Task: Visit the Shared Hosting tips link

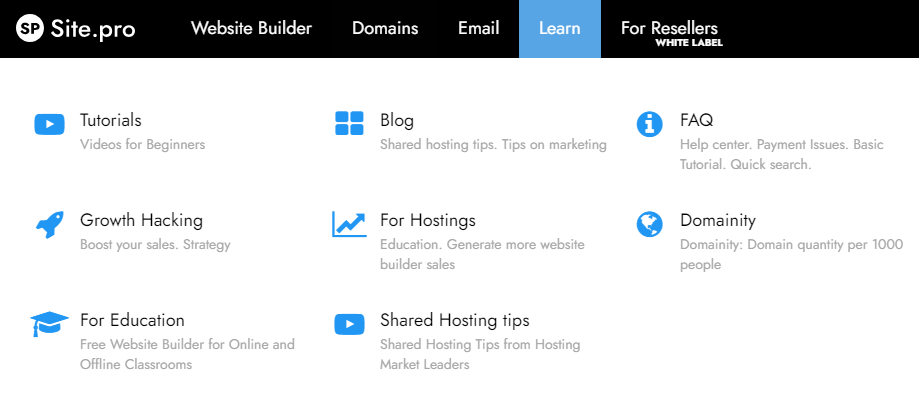Action: pyautogui.click(x=454, y=320)
